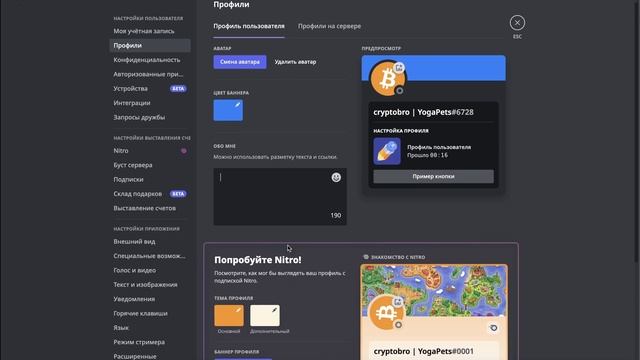Image resolution: width=640 pixels, height=360 pixels.
Task: Click the BETA badge next to Склад подарков
Action: point(178,194)
